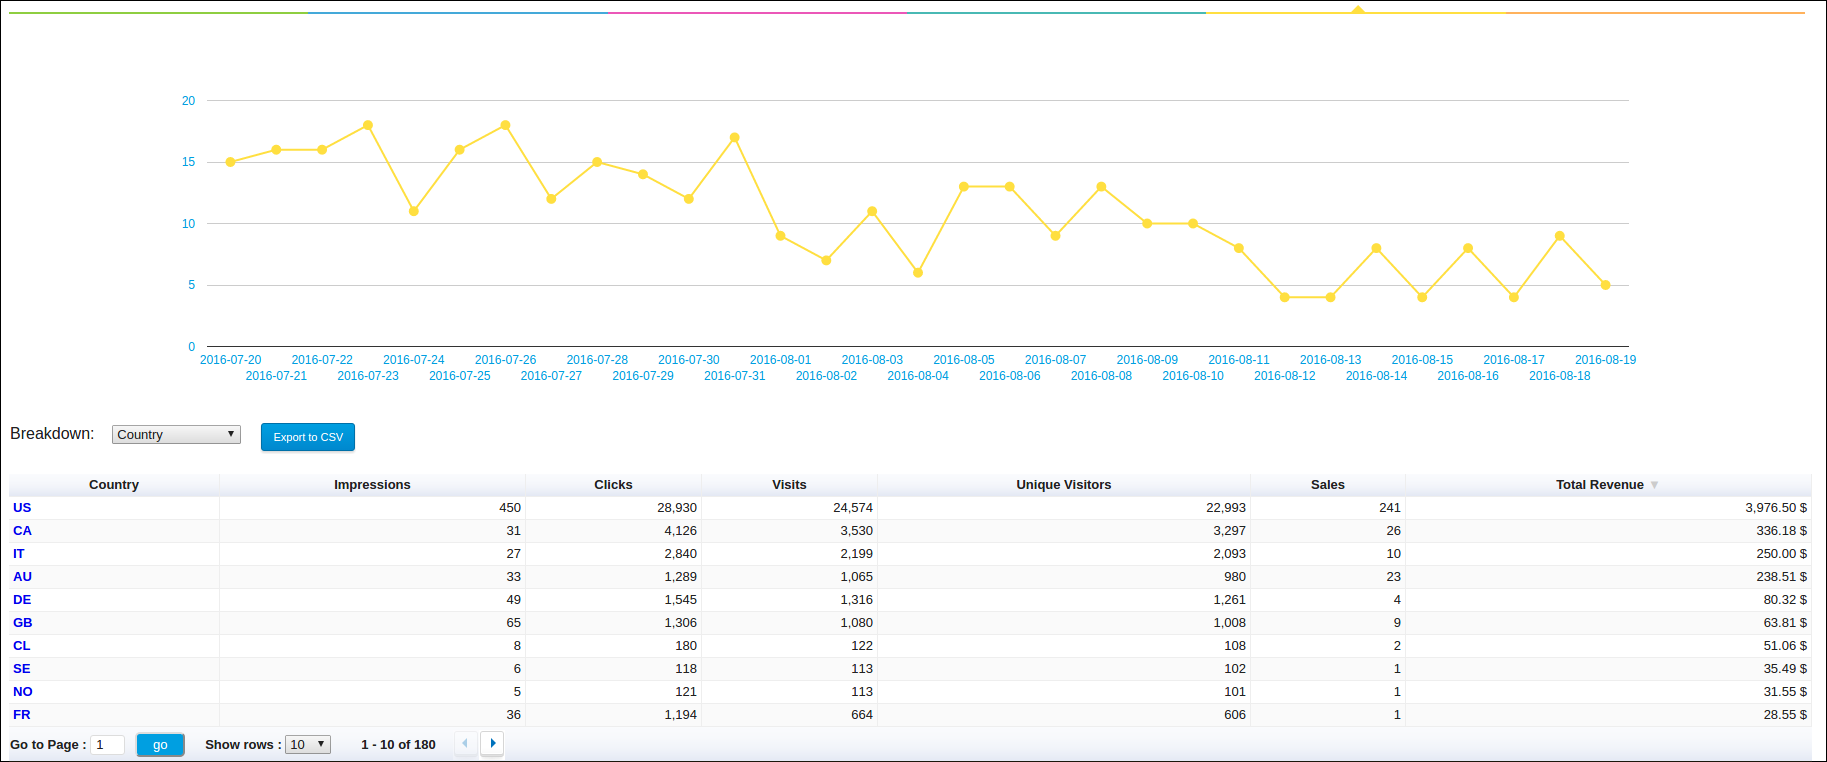Viewport: 1827px width, 762px height.
Task: Open the DE country link
Action: click(22, 600)
